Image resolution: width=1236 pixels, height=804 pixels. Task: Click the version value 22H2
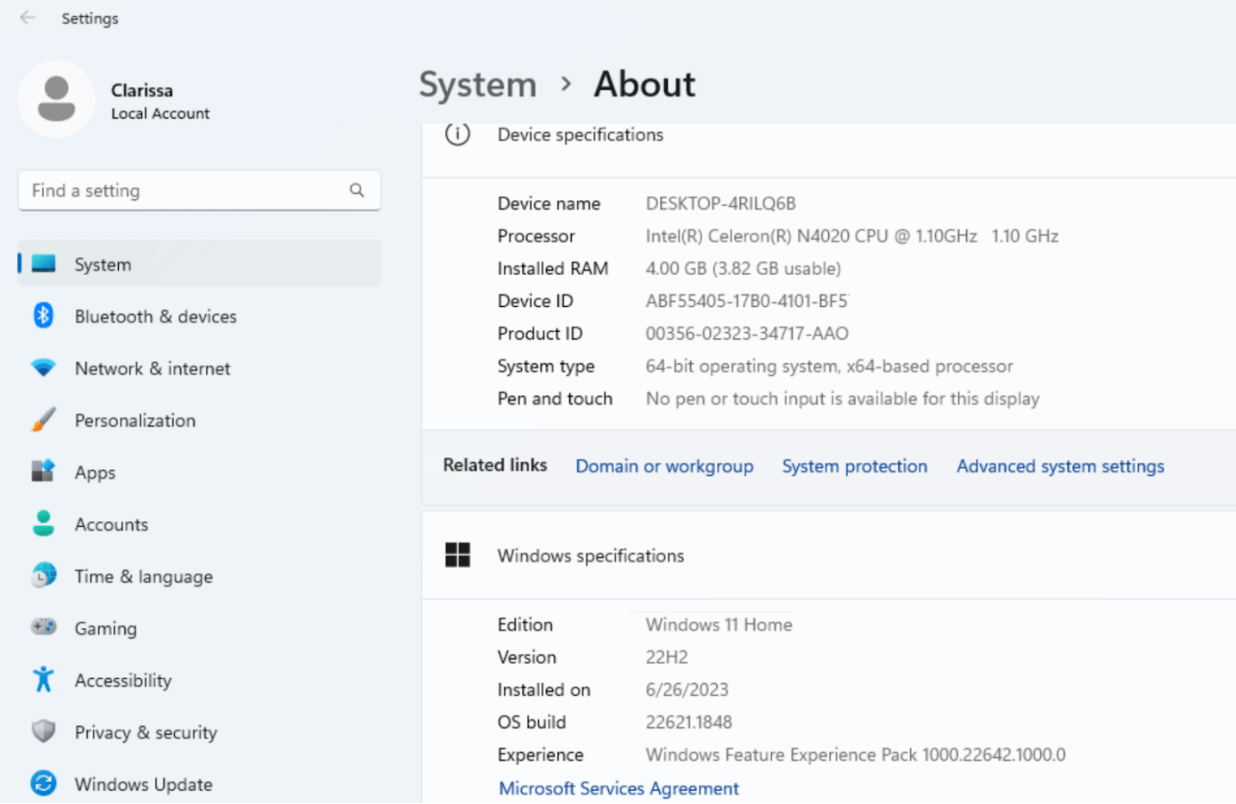point(667,657)
